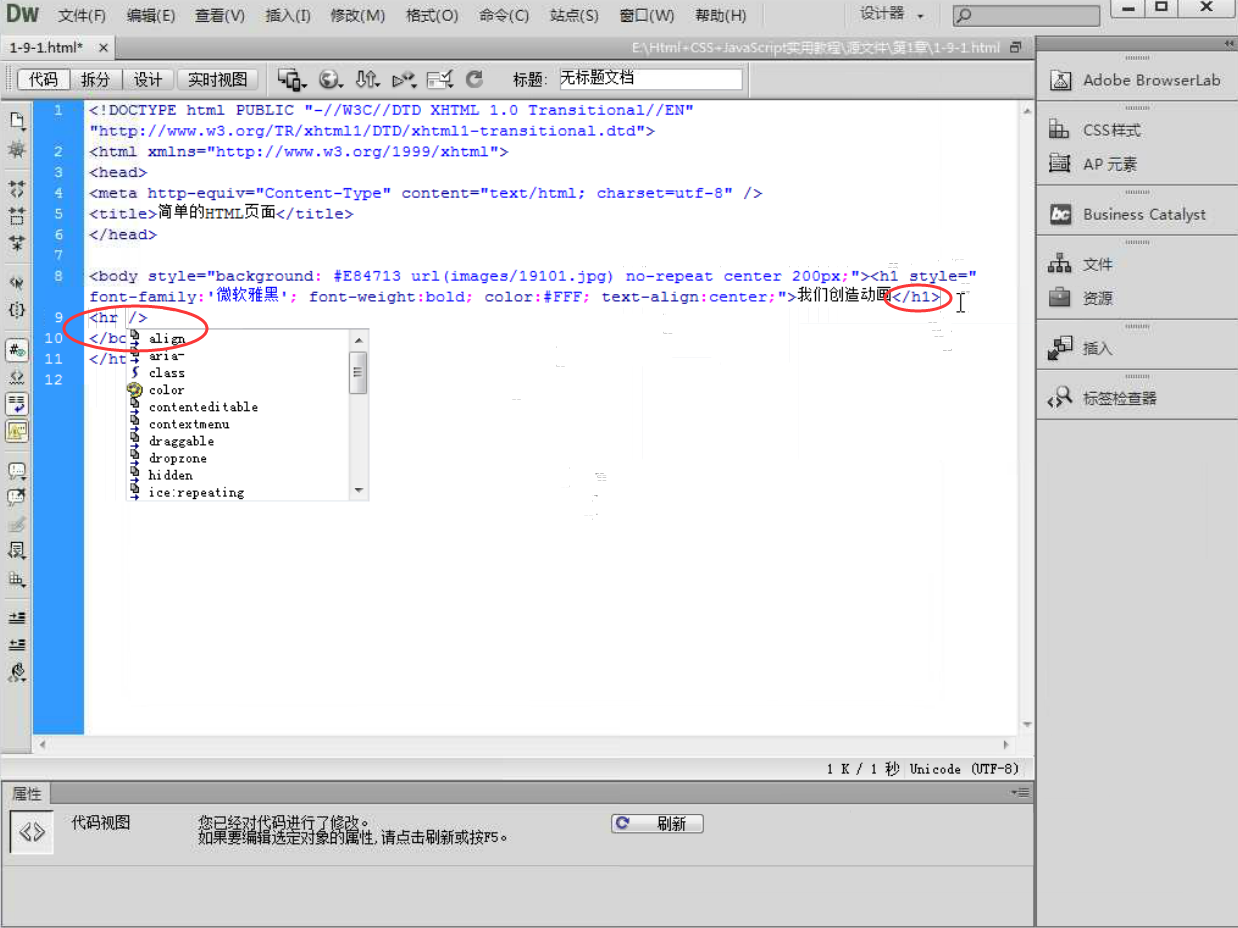1238x928 pixels.
Task: Click code hint list scroll-down arrow
Action: pyautogui.click(x=359, y=491)
